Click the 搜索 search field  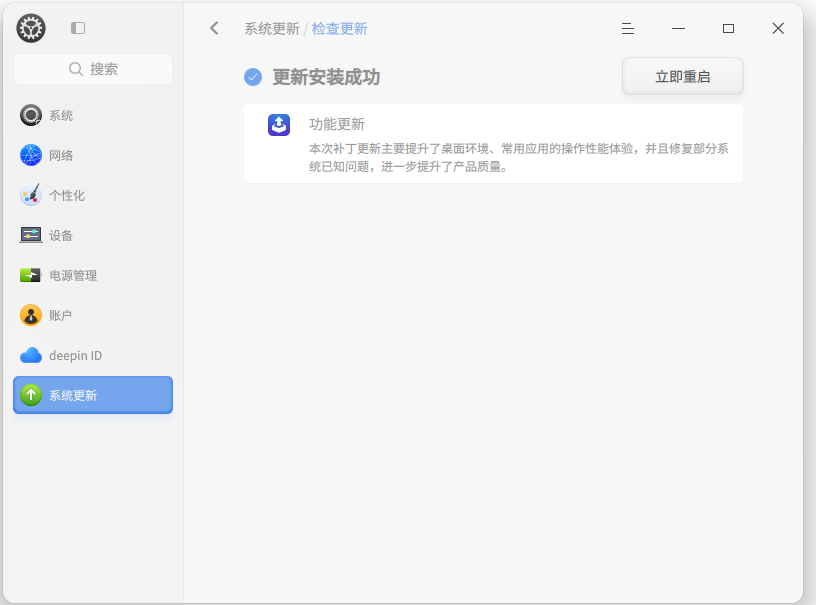[x=93, y=69]
